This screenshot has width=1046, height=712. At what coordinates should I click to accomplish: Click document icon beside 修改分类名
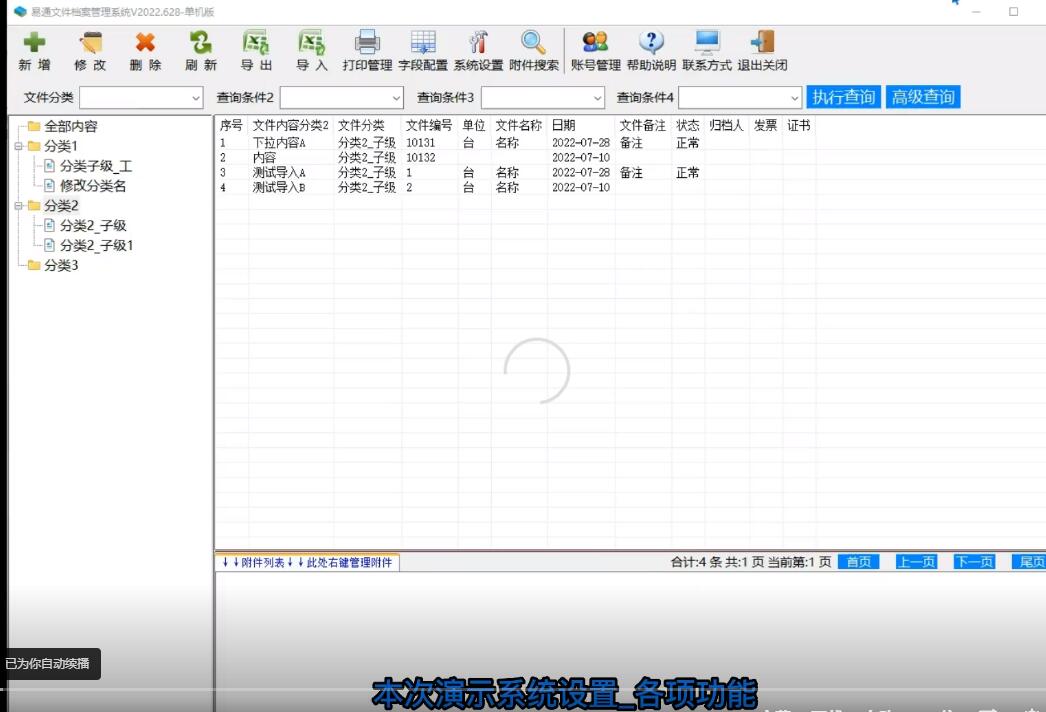pyautogui.click(x=49, y=186)
